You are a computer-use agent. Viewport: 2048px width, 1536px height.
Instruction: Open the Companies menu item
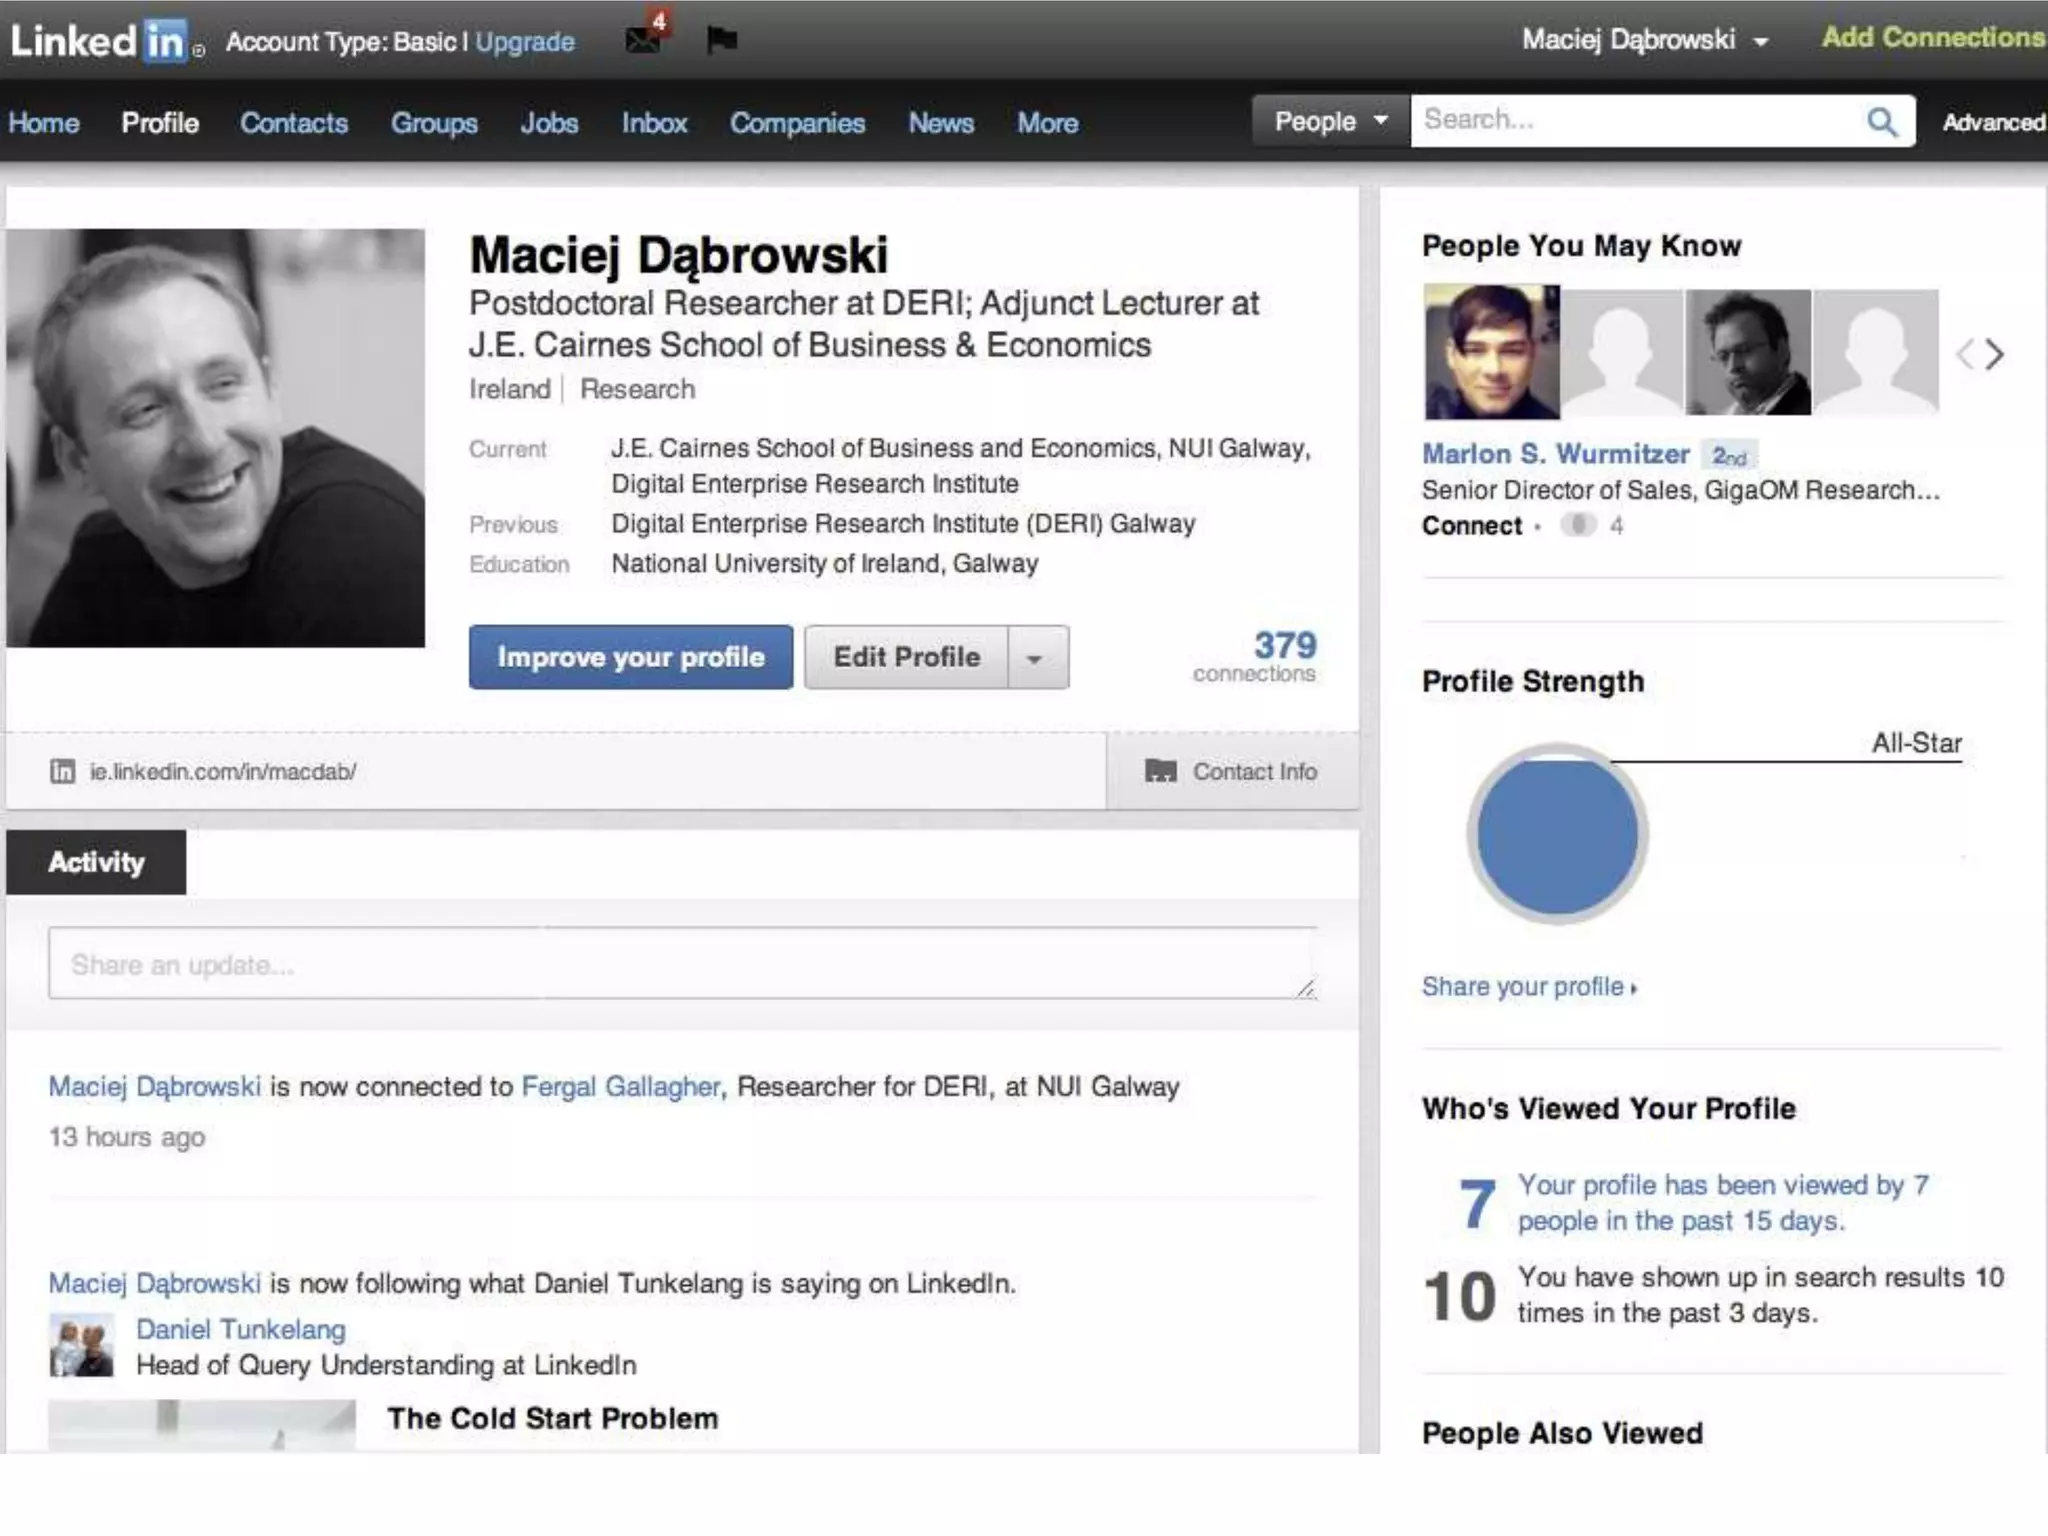click(797, 123)
